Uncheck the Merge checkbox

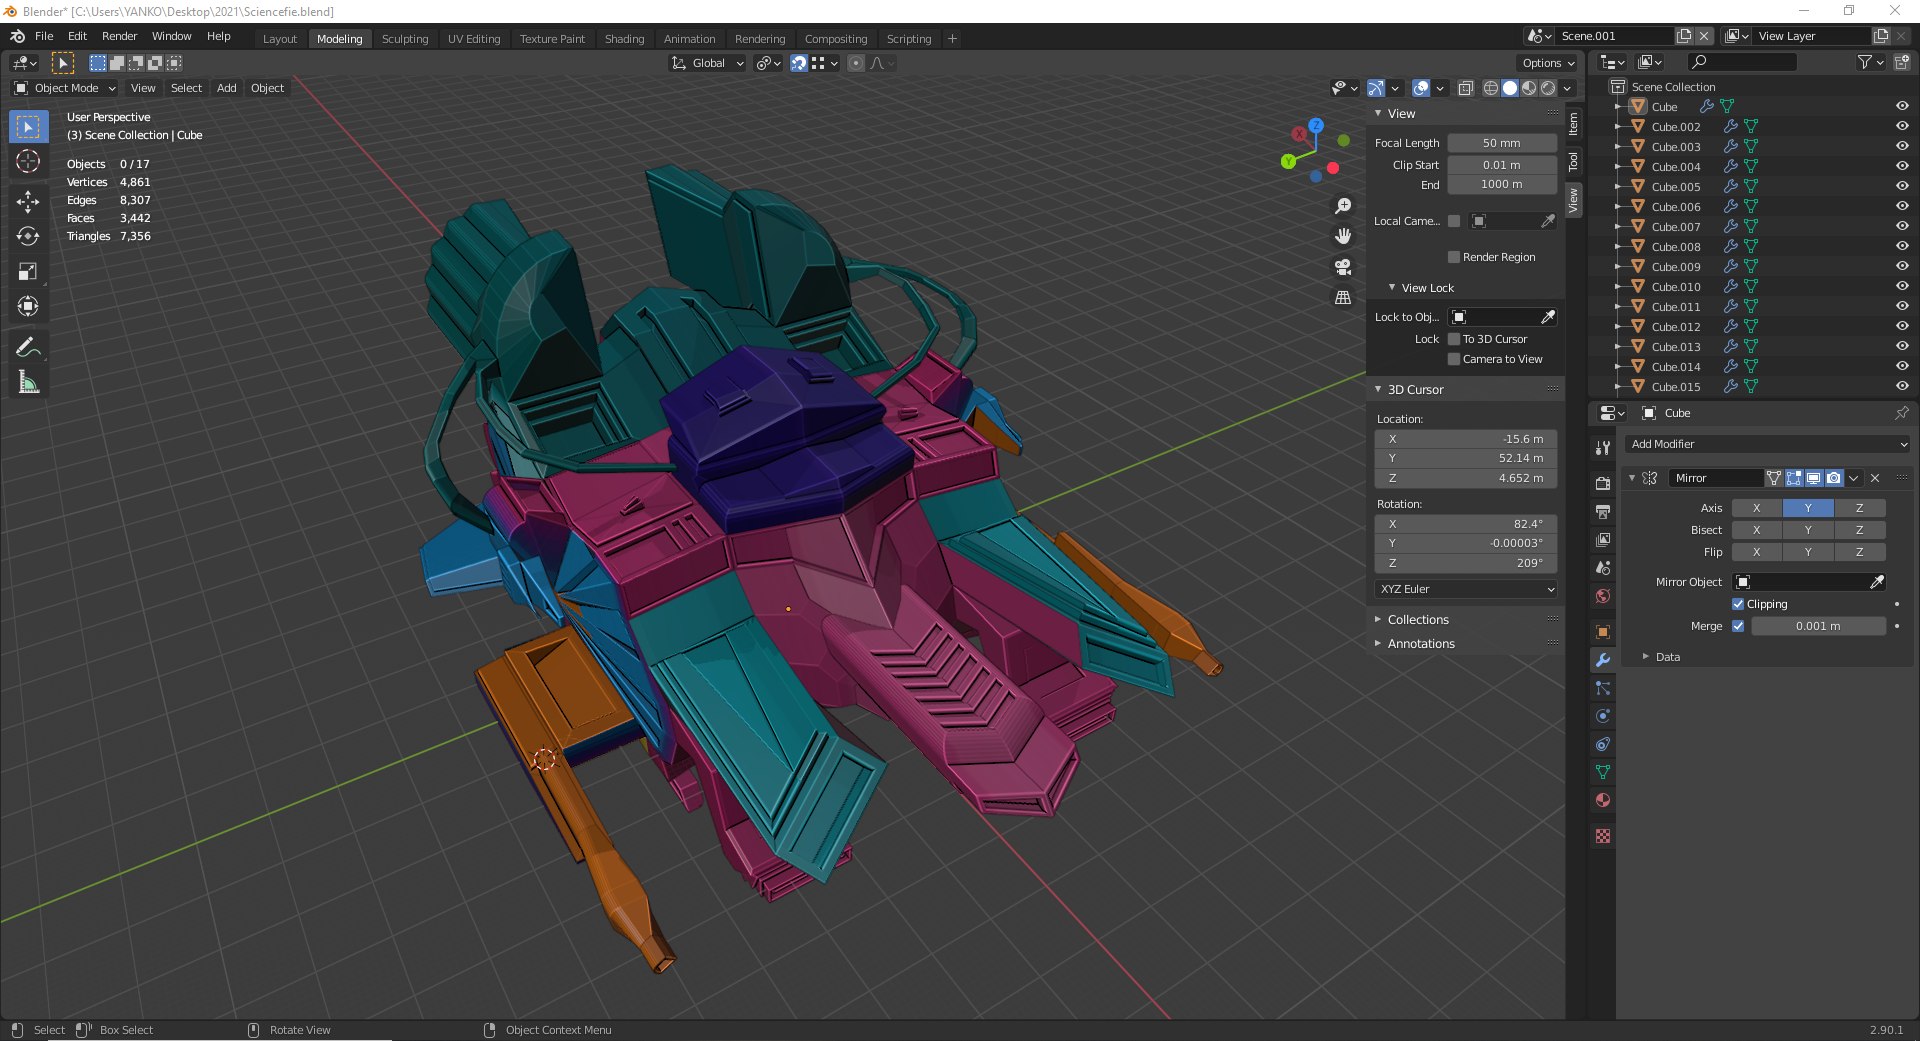pyautogui.click(x=1738, y=626)
